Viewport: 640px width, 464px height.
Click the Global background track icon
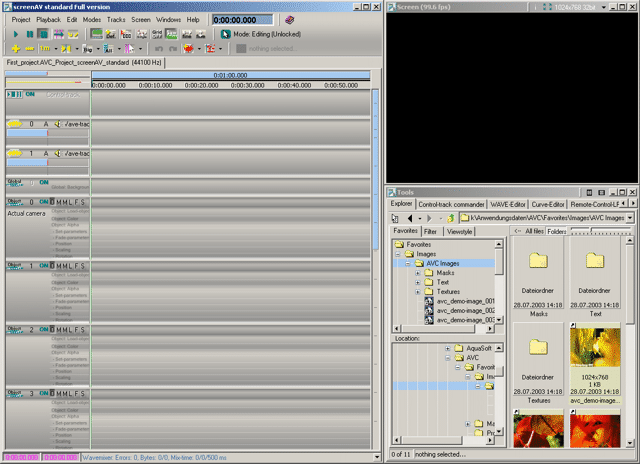(x=15, y=182)
